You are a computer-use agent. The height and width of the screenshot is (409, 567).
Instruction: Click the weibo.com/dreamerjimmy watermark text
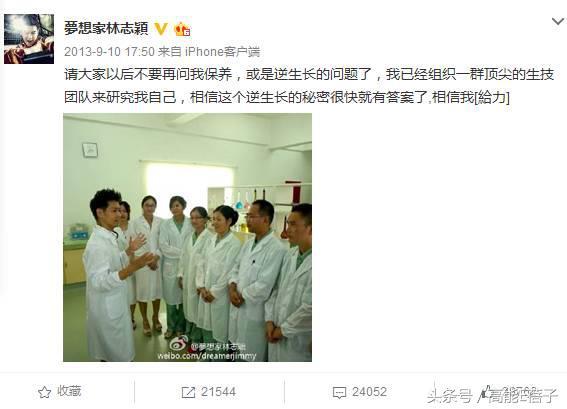pos(207,356)
